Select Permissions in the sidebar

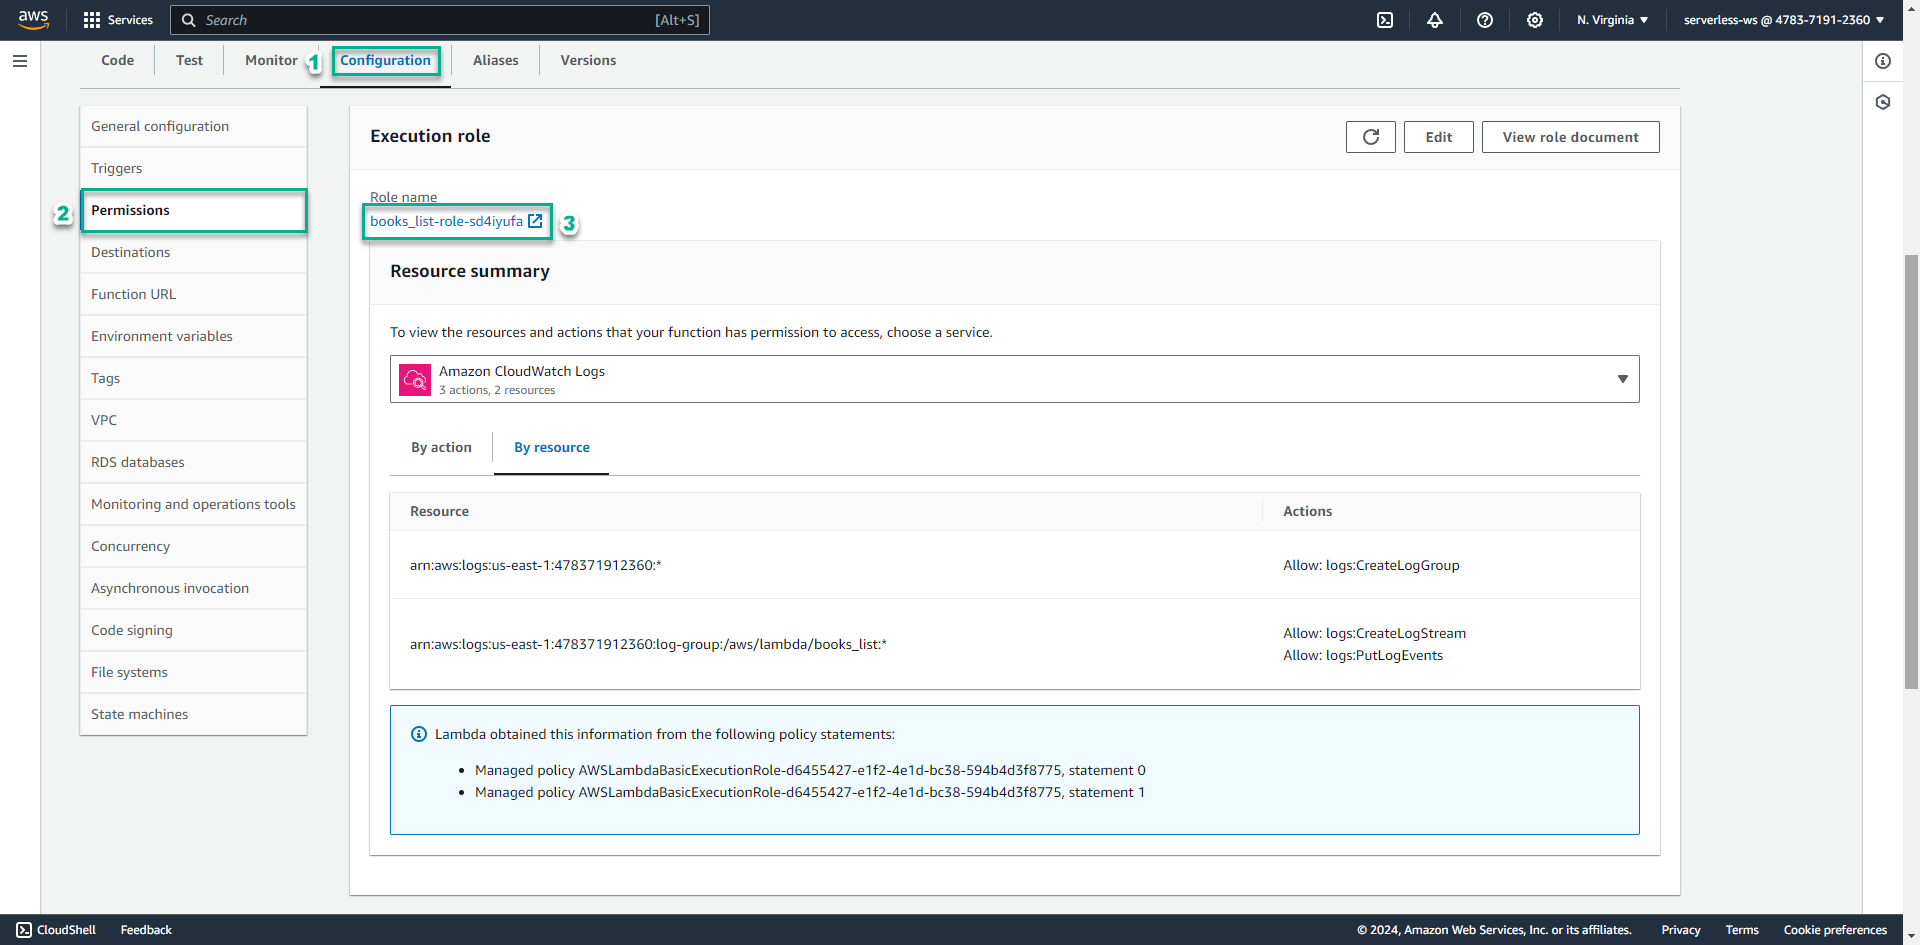[x=193, y=210]
